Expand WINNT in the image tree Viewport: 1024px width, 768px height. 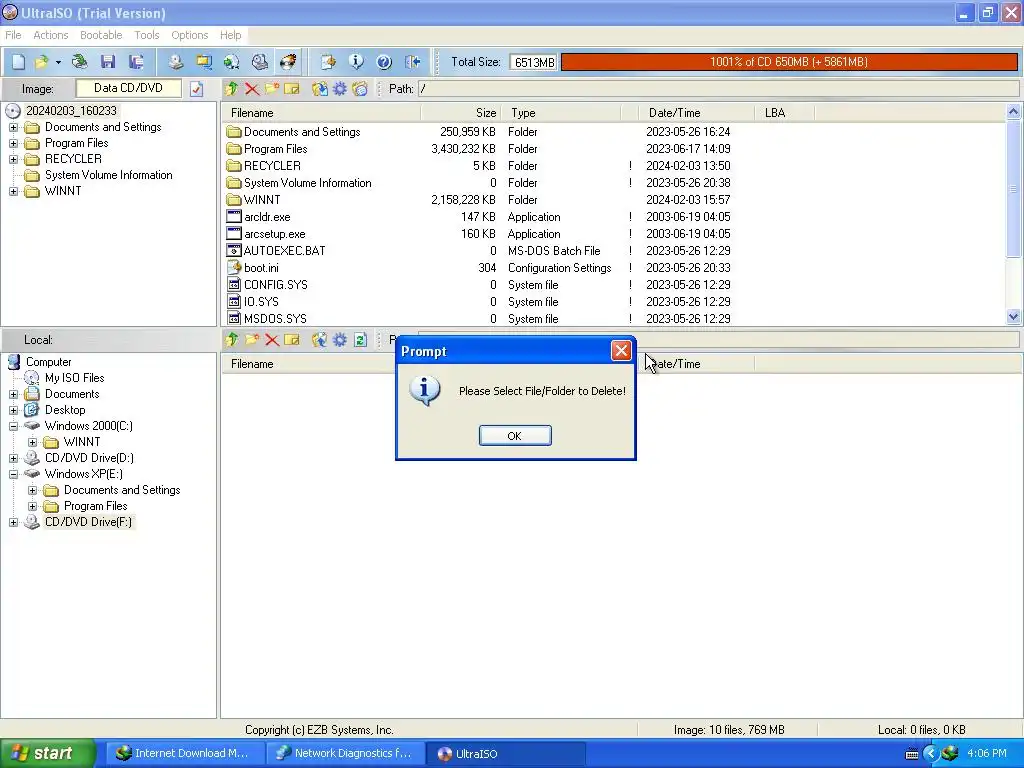[13, 191]
